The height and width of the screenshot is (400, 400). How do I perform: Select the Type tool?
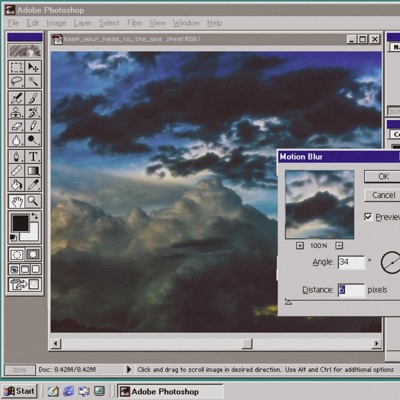coord(33,156)
